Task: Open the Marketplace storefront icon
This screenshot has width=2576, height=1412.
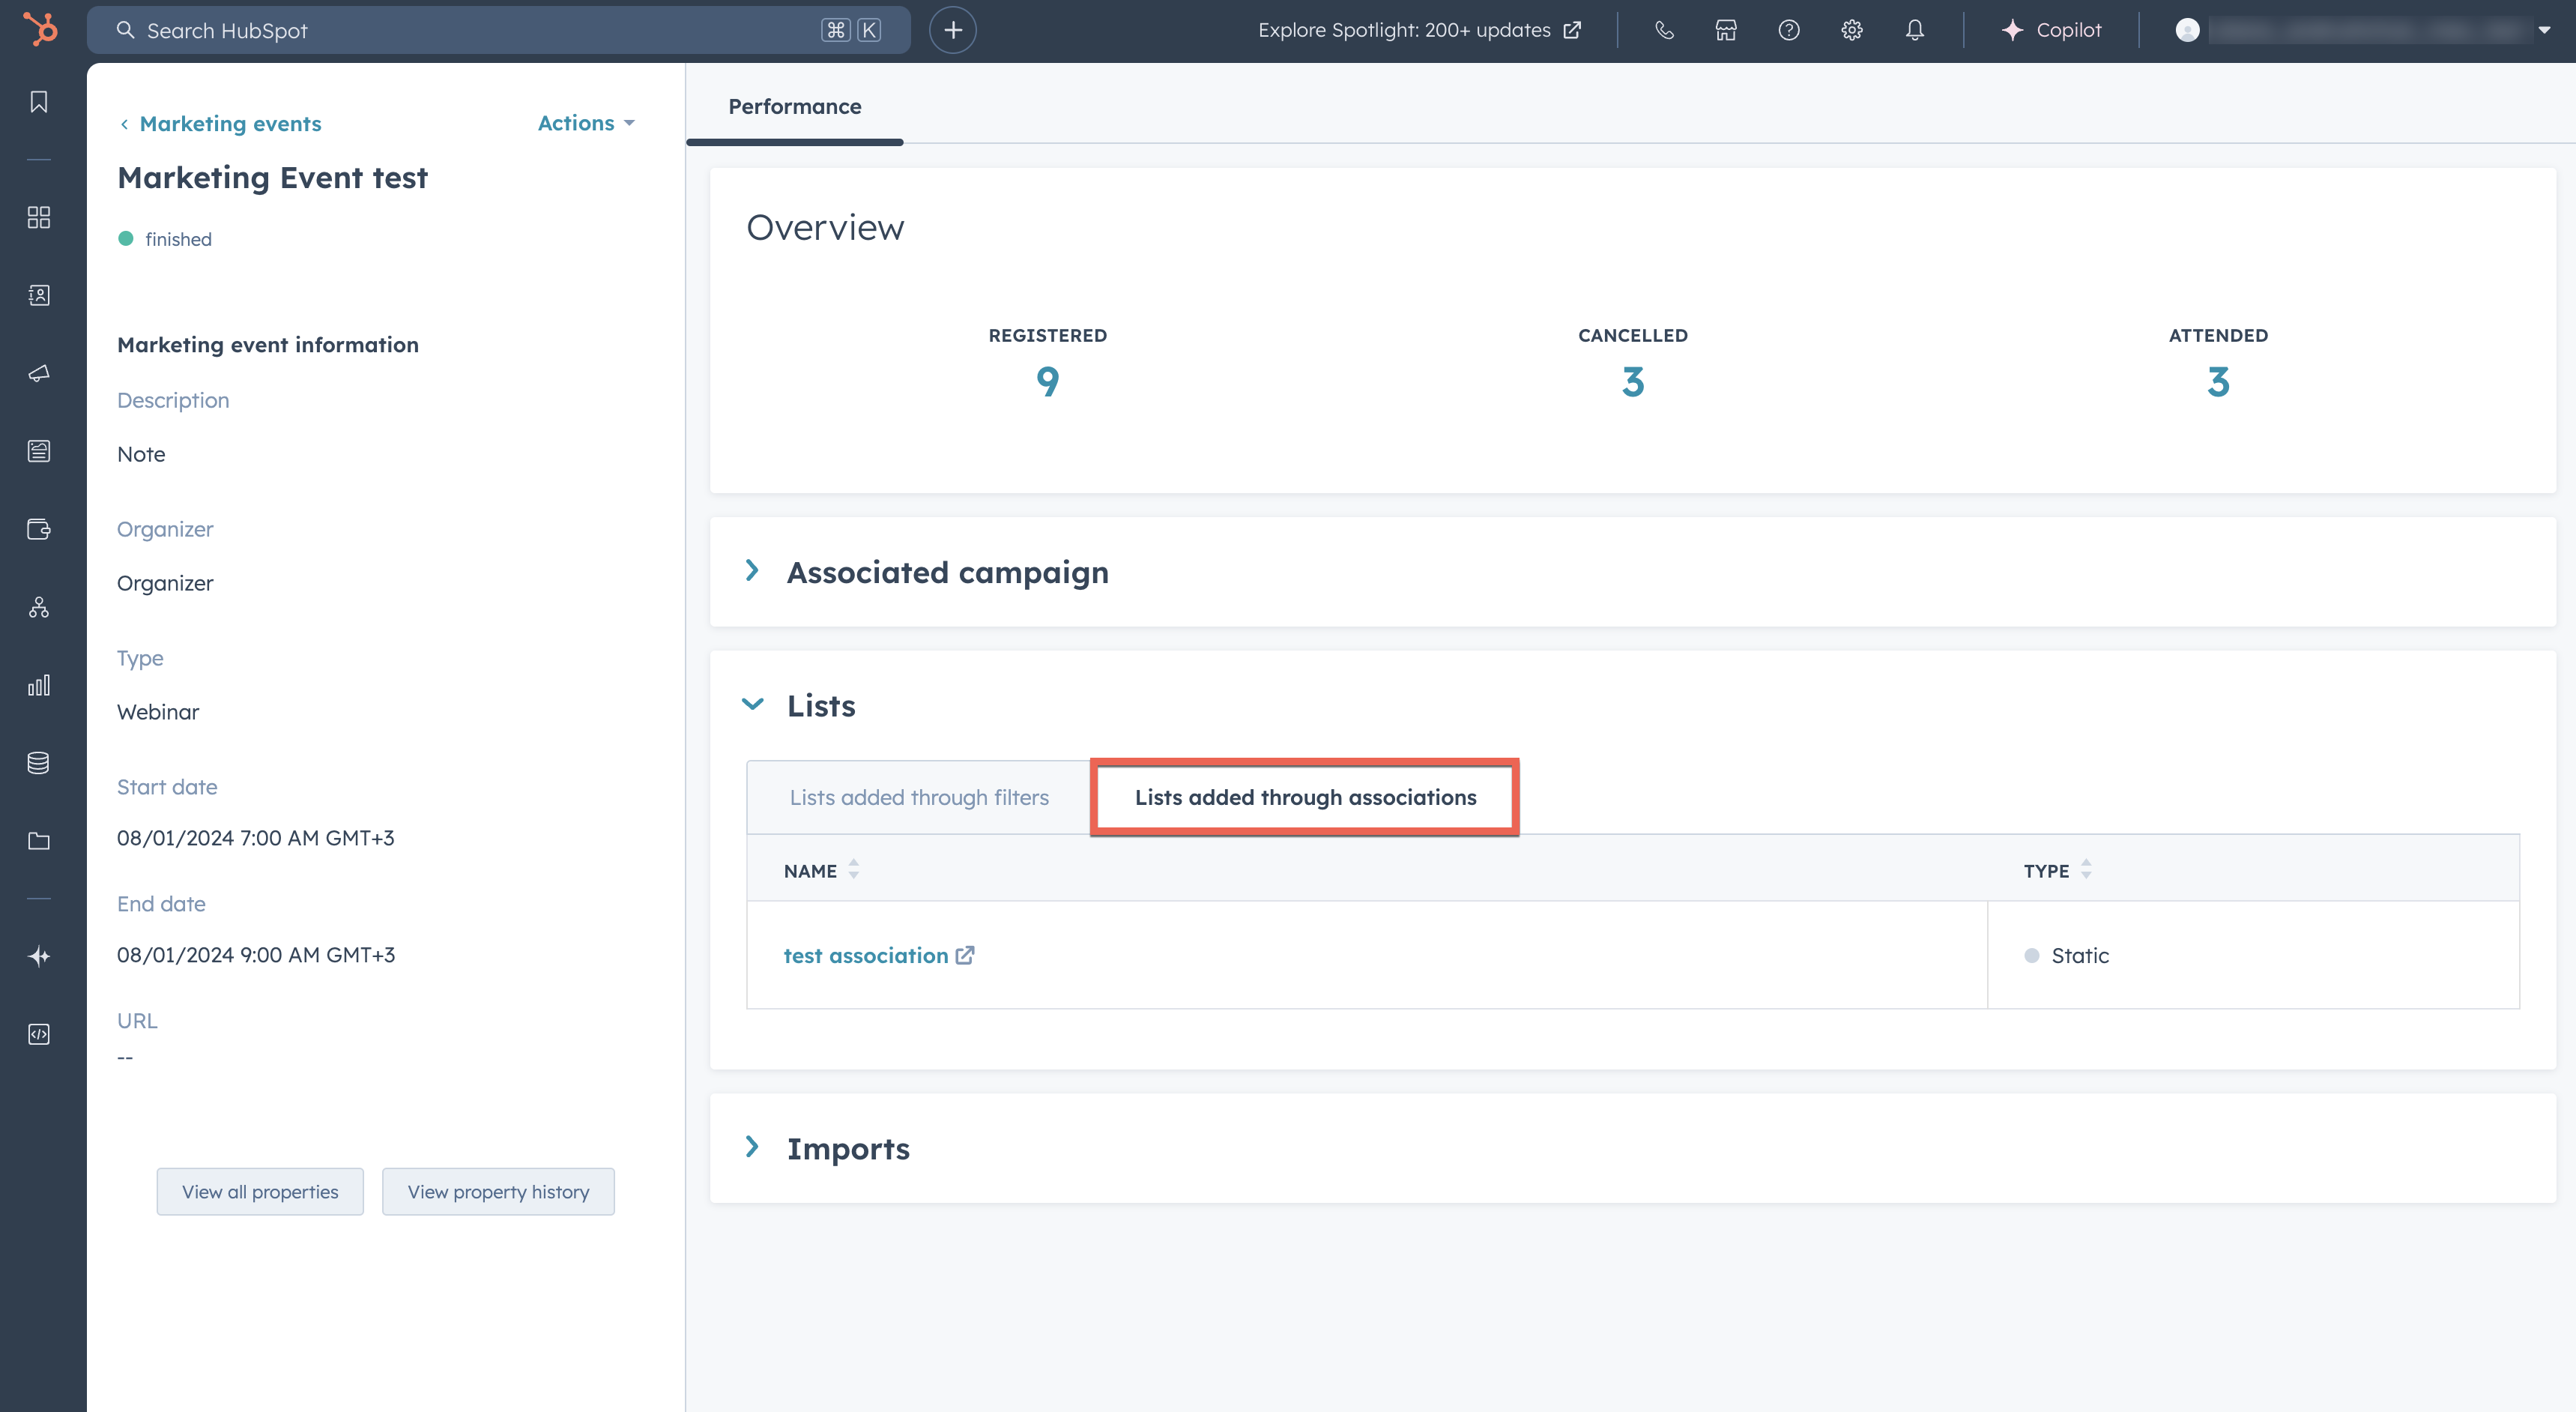Action: pos(1726,30)
